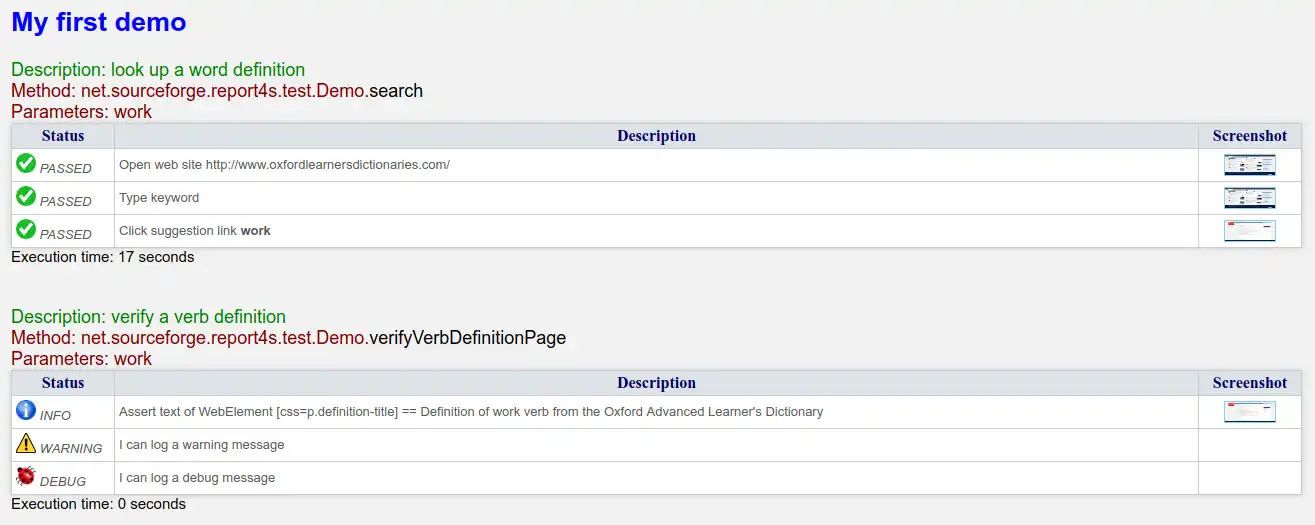Click the Screenshot header in verifyVerbDefinitionPage table
Image resolution: width=1315 pixels, height=525 pixels.
(x=1250, y=383)
